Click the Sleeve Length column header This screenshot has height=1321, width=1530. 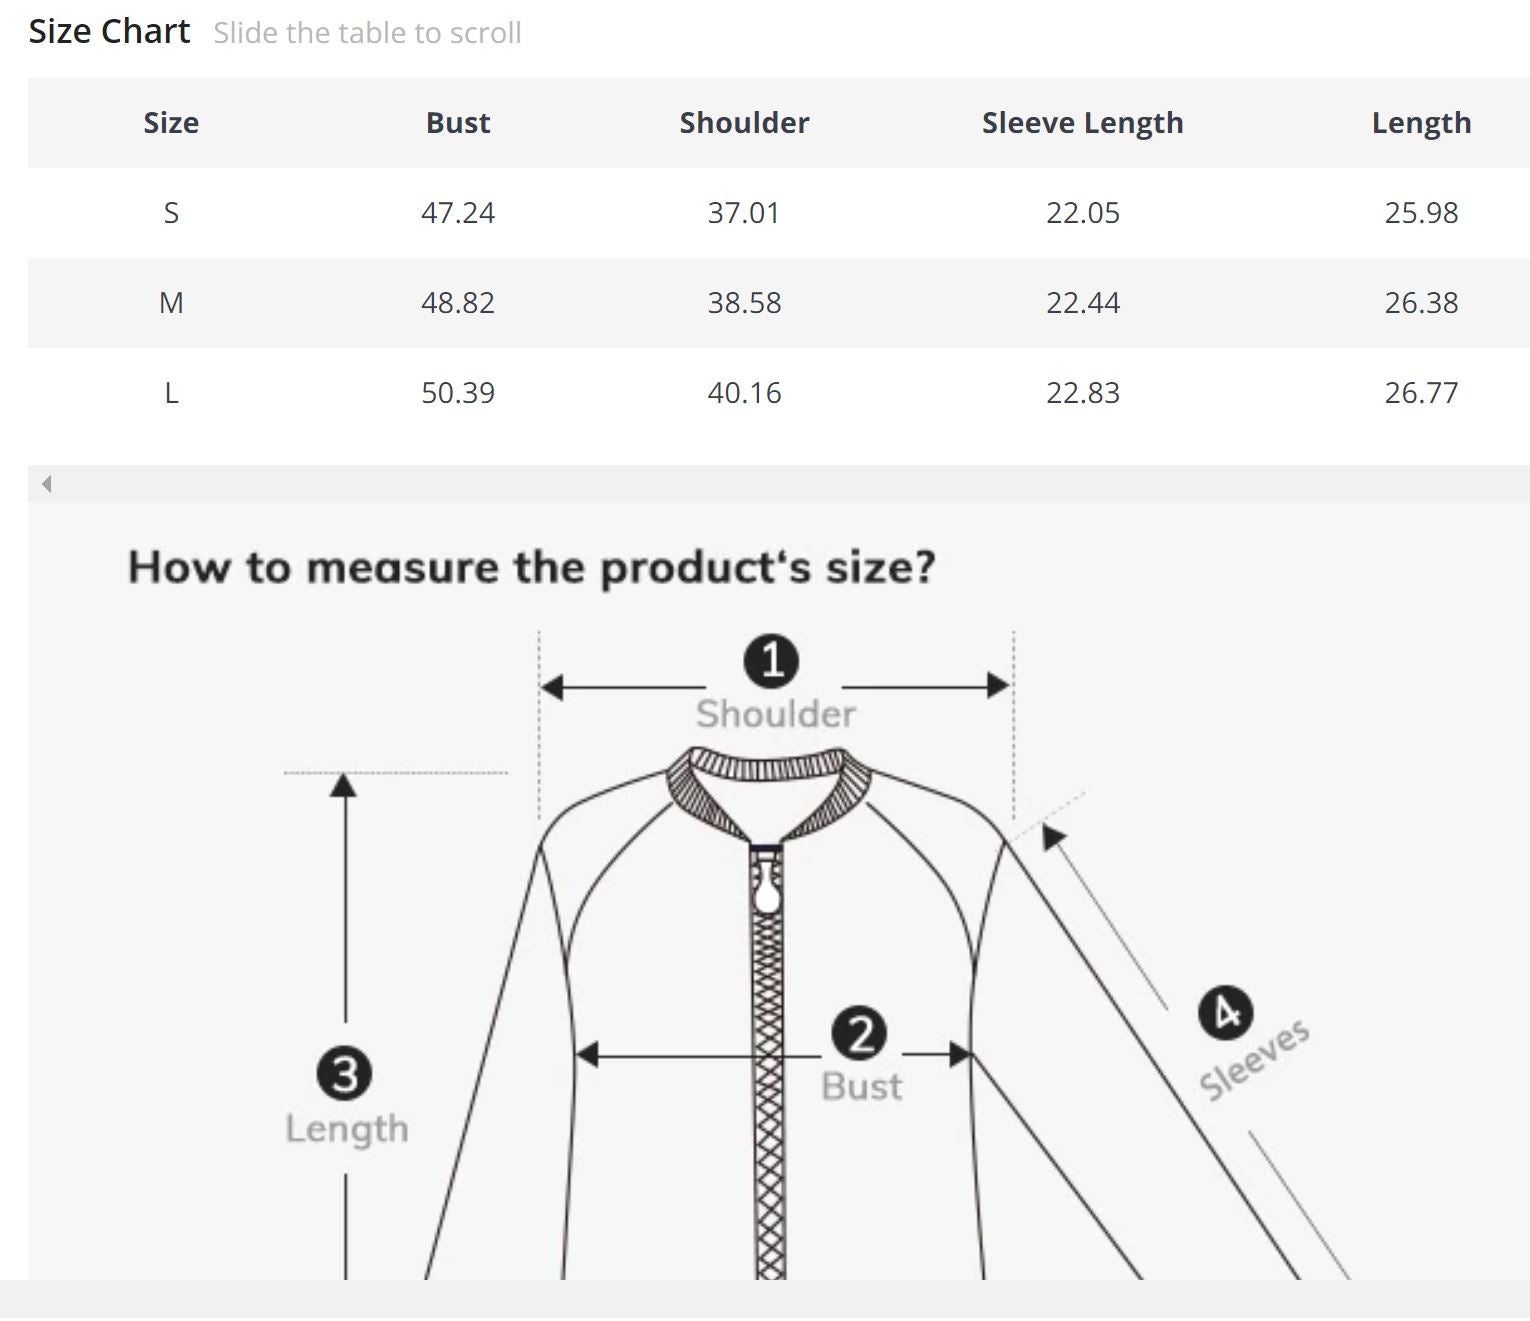click(x=1082, y=123)
